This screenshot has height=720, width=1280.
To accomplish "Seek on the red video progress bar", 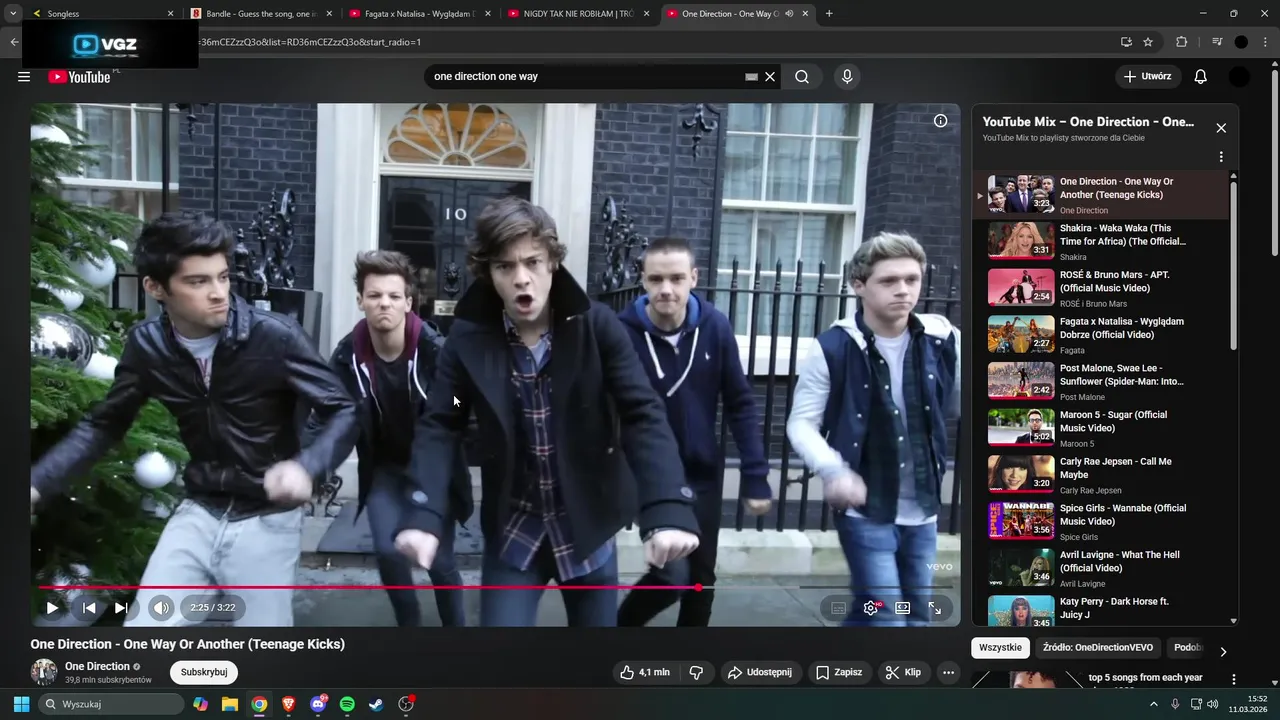I will pyautogui.click(x=495, y=587).
